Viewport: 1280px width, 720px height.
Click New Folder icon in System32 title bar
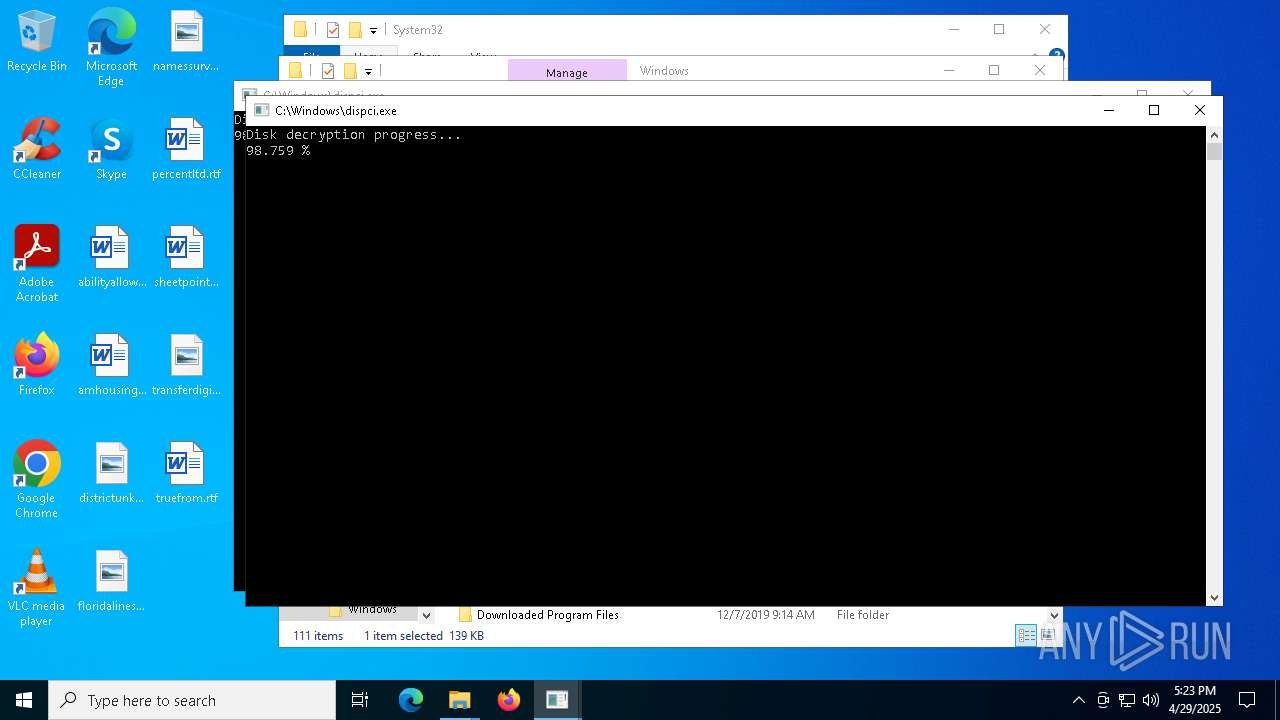click(354, 30)
